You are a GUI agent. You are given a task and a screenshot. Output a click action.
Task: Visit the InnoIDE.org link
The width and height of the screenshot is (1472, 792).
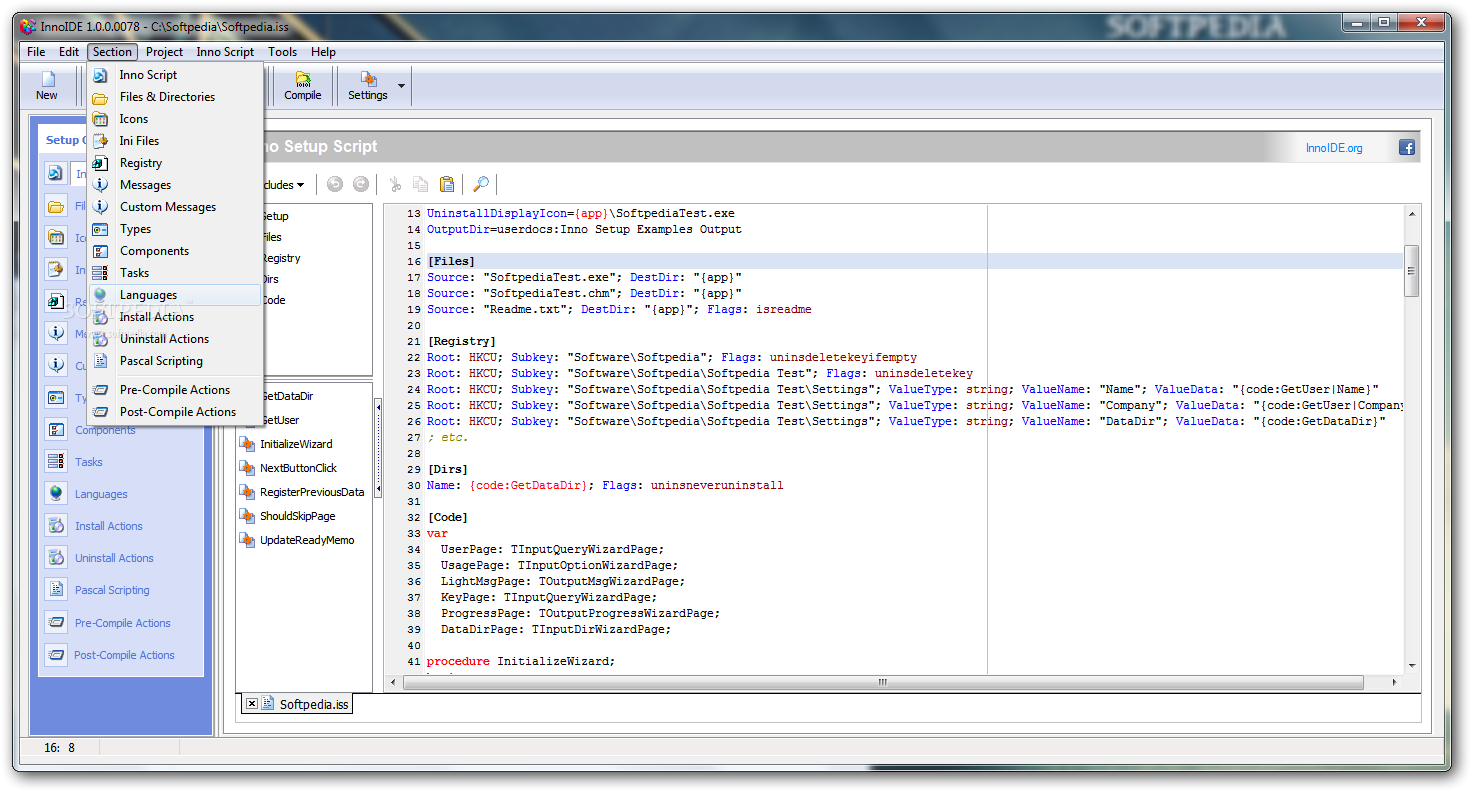pyautogui.click(x=1334, y=148)
